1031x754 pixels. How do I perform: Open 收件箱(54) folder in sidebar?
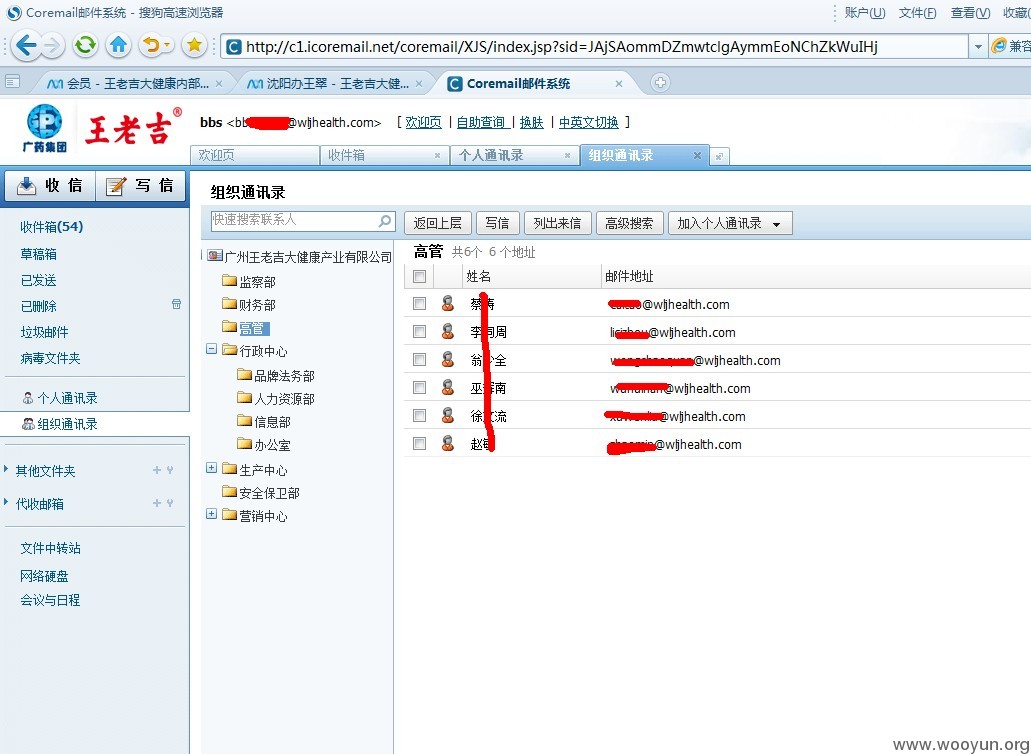(x=51, y=227)
